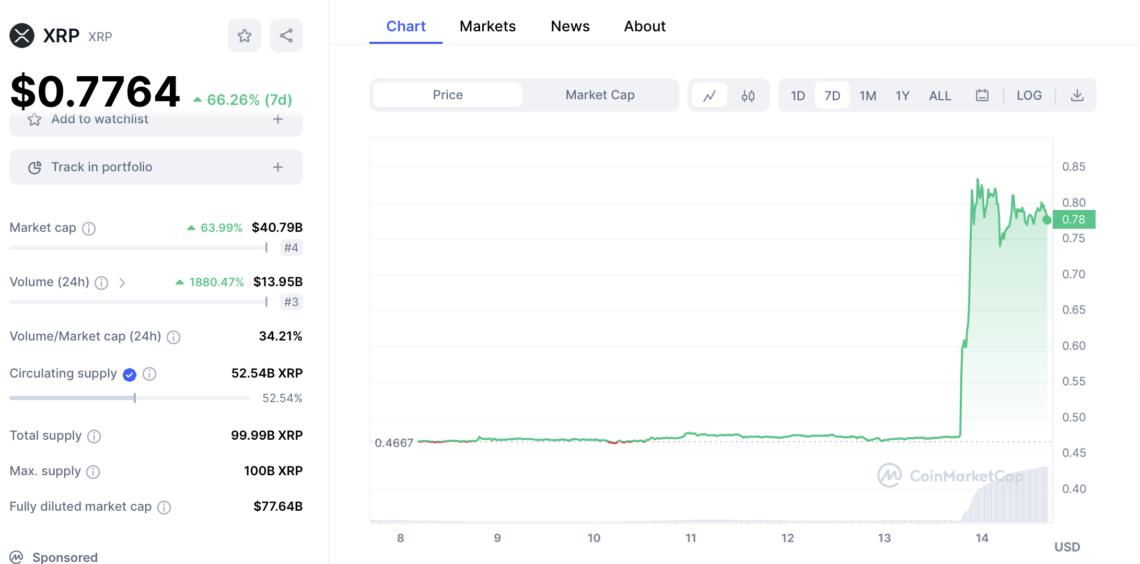Click the $0.7764 price value
This screenshot has height=564, width=1140.
95,92
